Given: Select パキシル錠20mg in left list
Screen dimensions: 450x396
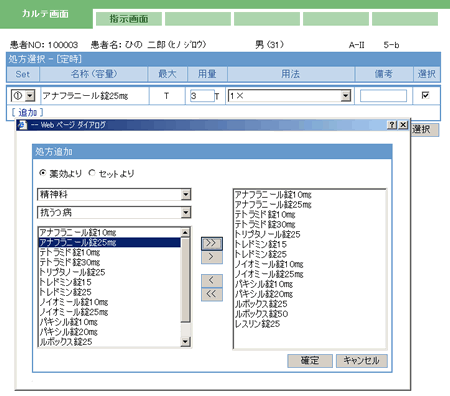Looking at the screenshot, I should [110, 332].
